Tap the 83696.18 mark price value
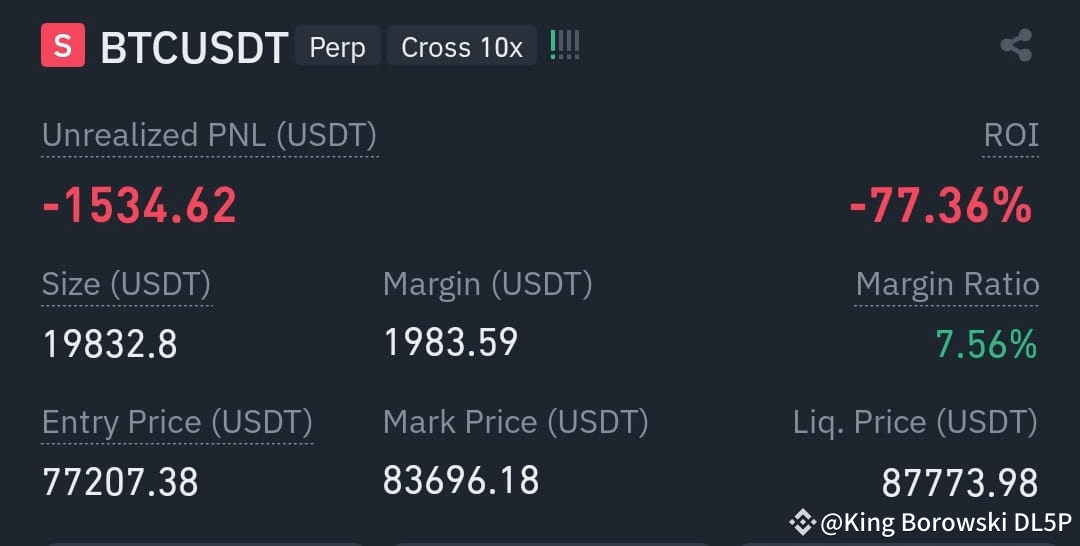The height and width of the screenshot is (546, 1080). (x=461, y=480)
